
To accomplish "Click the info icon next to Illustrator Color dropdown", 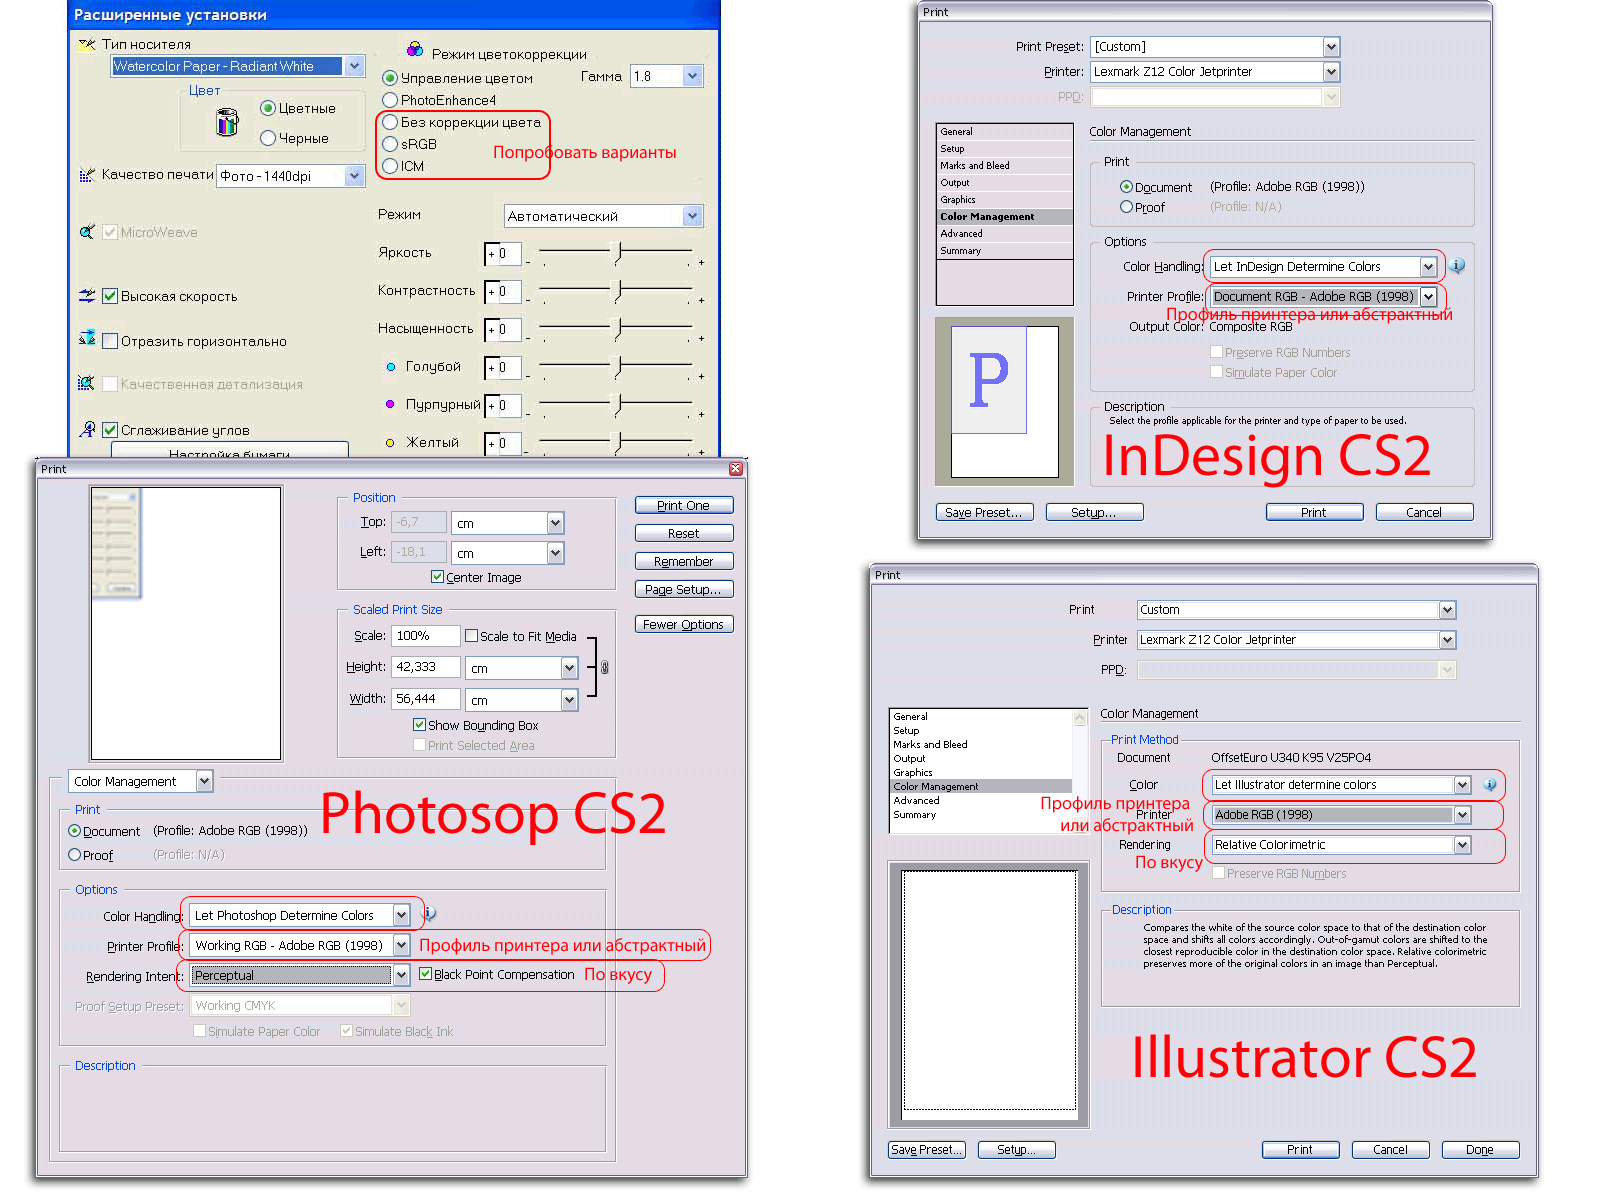I will 1490,785.
